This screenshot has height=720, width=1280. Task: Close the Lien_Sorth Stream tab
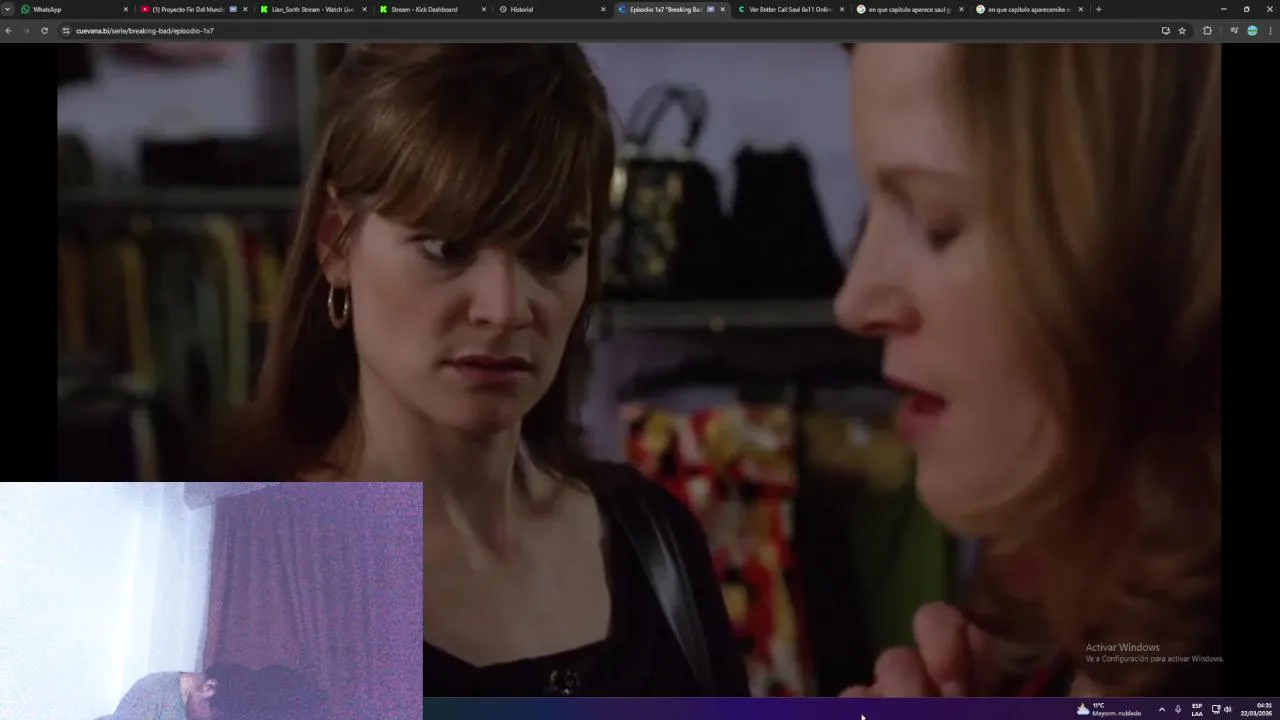(364, 9)
